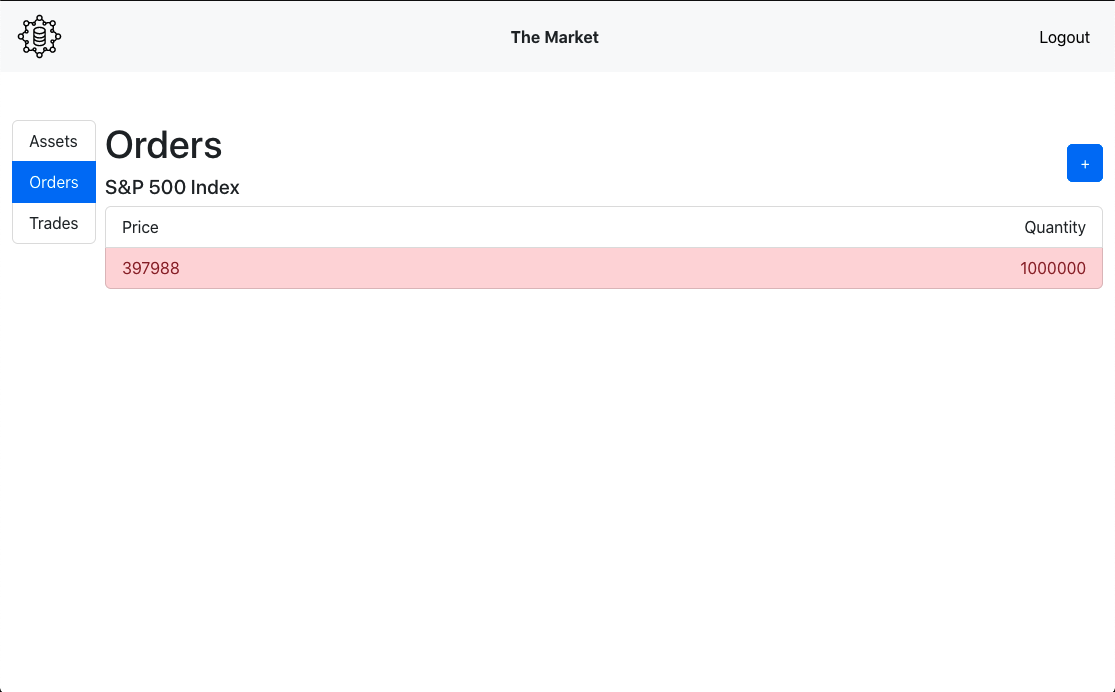This screenshot has width=1115, height=692.
Task: Click the order quantity 1000000
Action: pyautogui.click(x=1052, y=268)
